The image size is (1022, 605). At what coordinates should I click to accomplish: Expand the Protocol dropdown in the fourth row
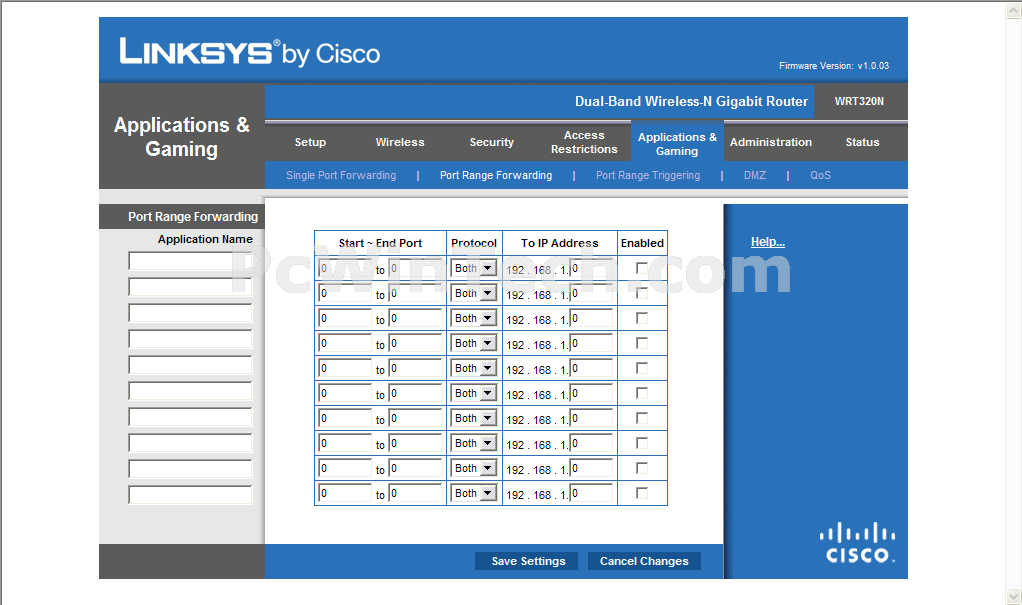click(x=474, y=343)
